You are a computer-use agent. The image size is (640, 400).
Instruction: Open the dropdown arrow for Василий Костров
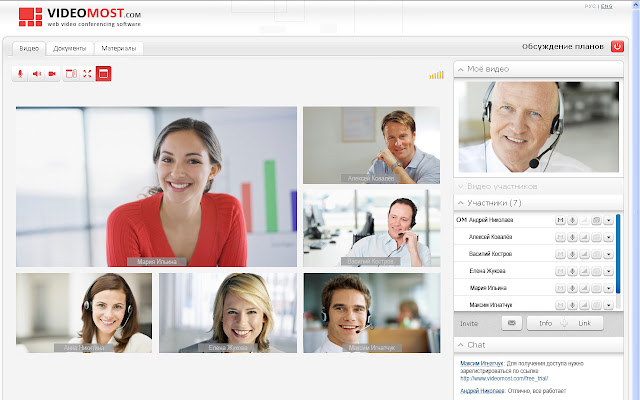coord(608,254)
